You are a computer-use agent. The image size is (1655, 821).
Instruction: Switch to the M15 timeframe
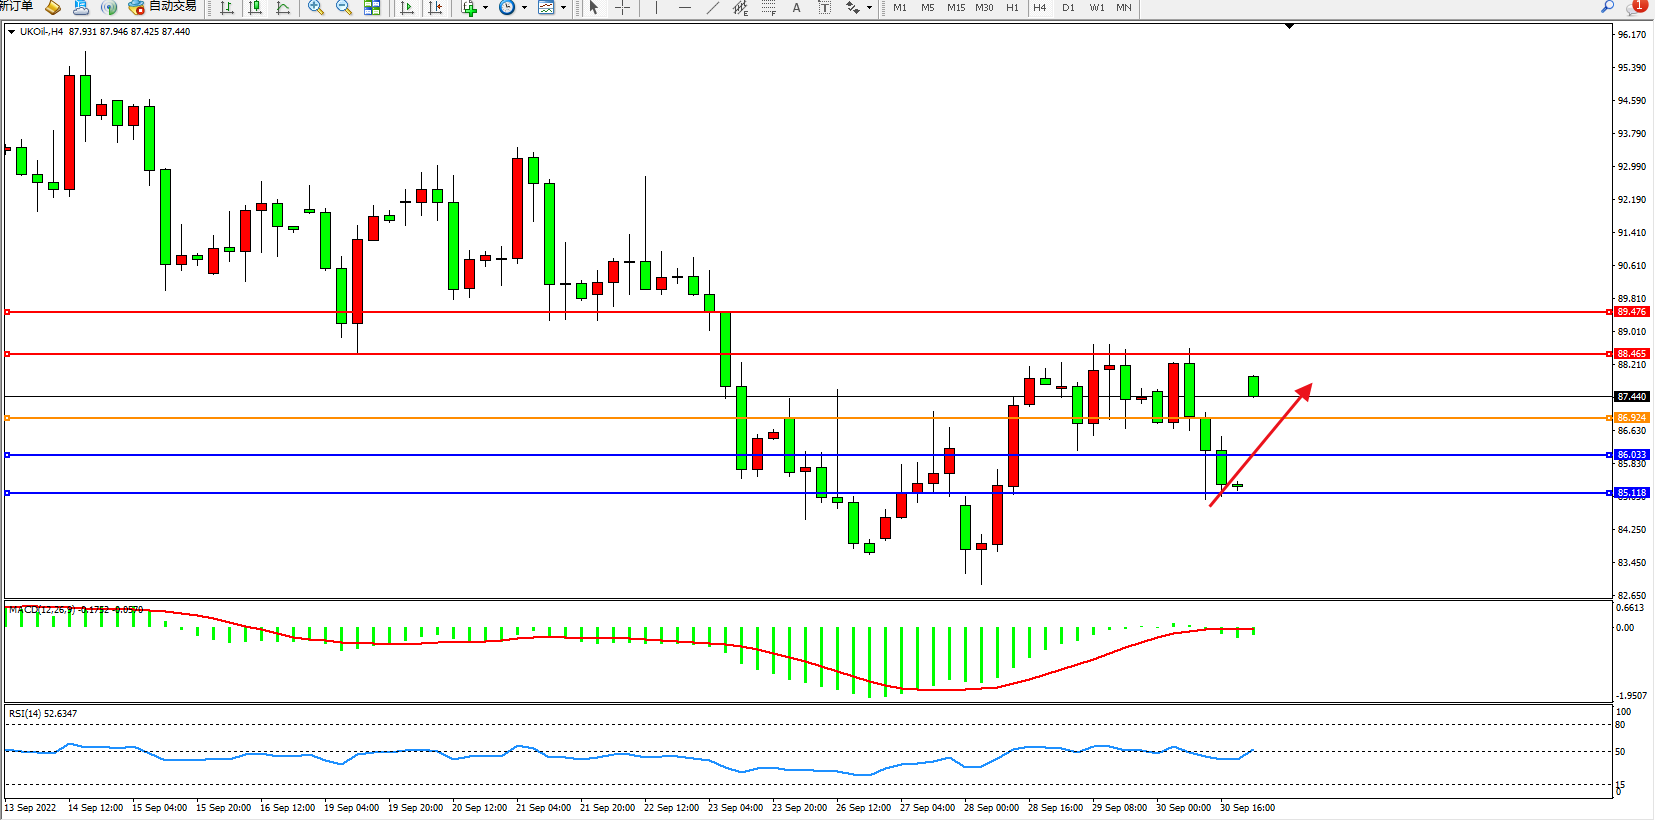coord(956,8)
